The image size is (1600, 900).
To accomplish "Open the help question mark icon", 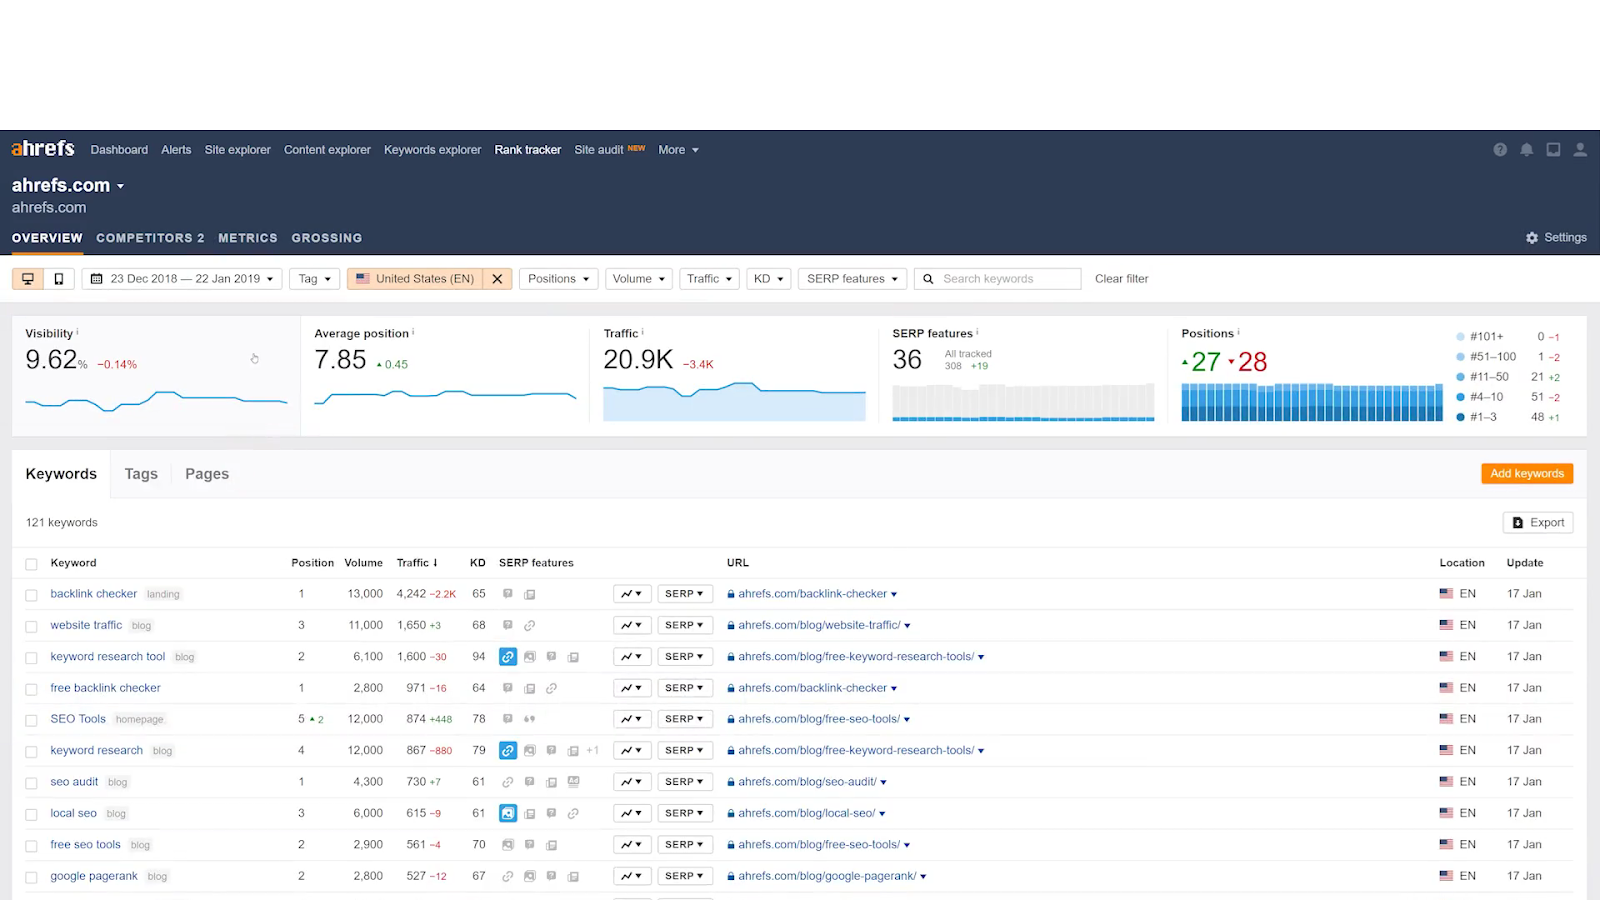I will [1500, 150].
